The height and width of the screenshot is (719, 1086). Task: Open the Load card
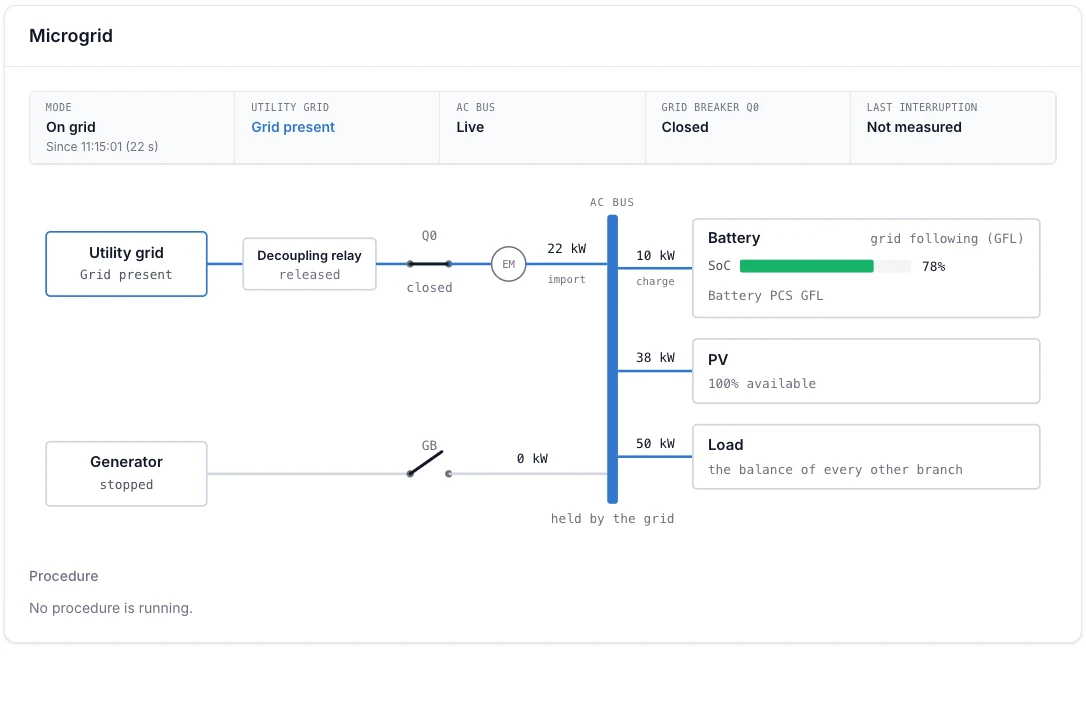866,456
